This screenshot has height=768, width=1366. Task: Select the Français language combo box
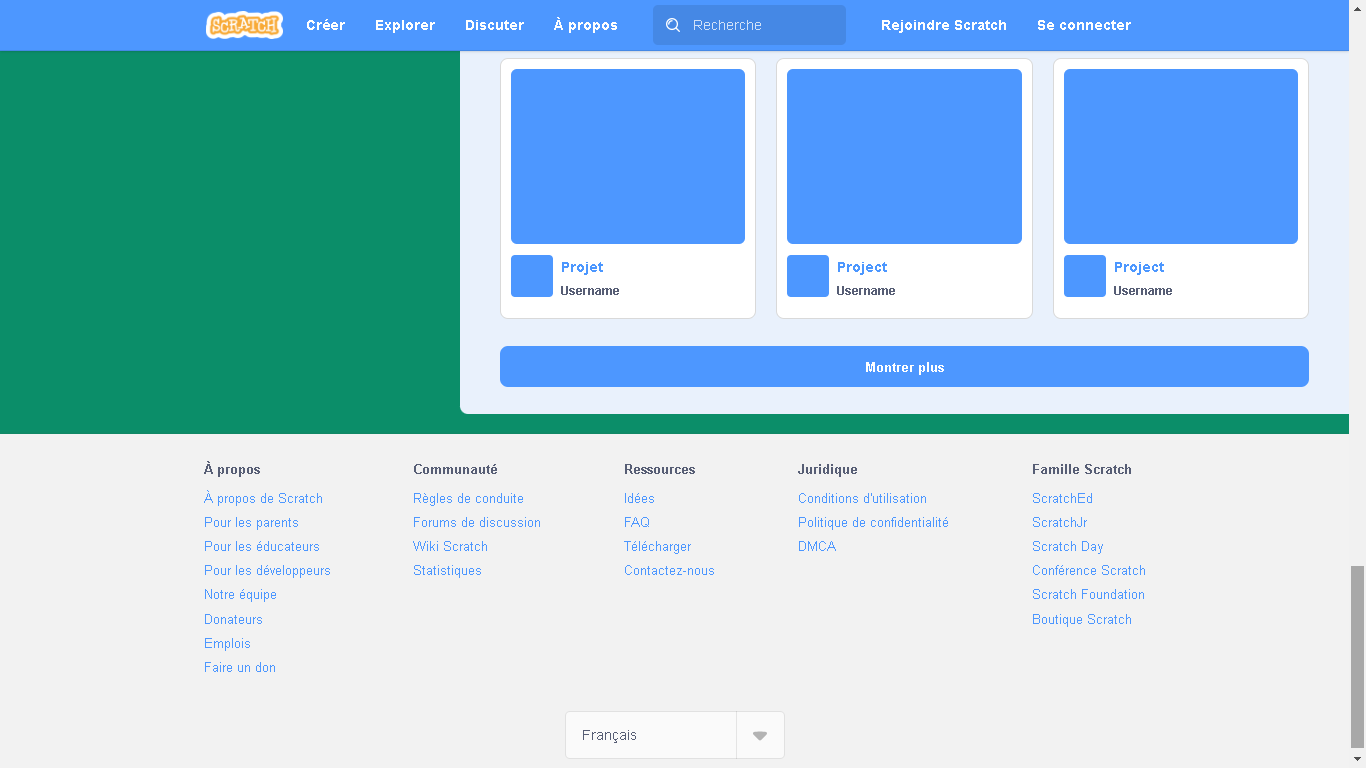click(x=650, y=734)
